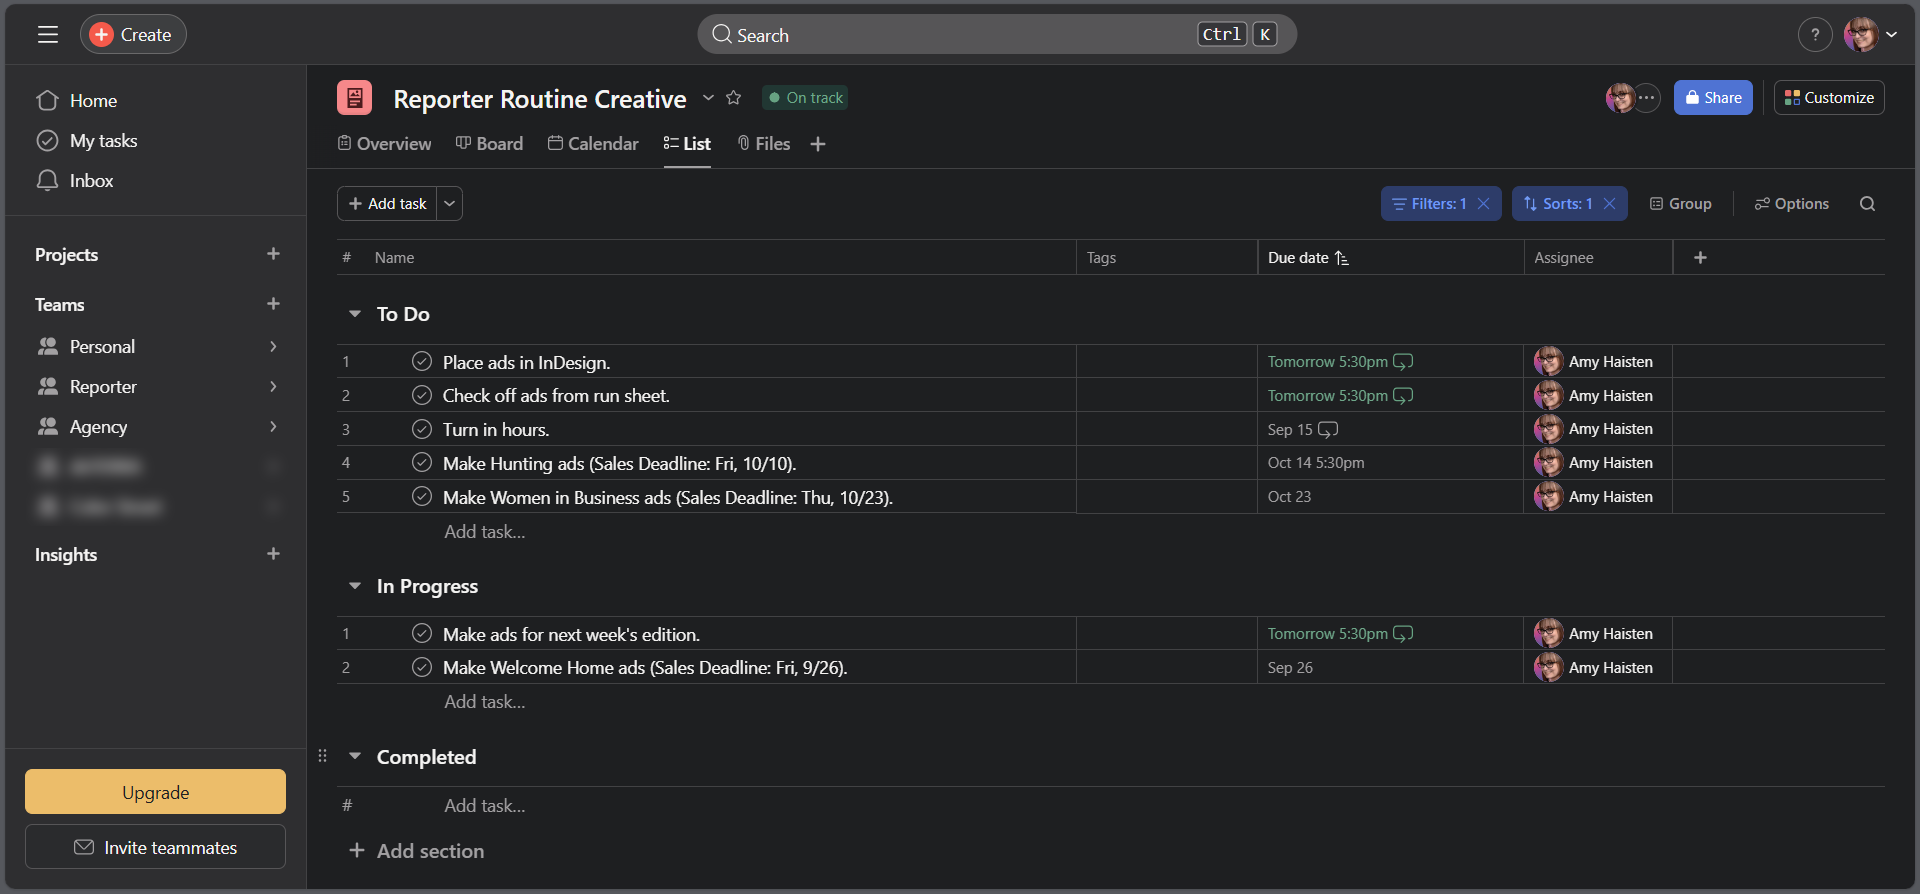Open the Add task dropdown arrow
This screenshot has height=894, width=1920.
(450, 204)
